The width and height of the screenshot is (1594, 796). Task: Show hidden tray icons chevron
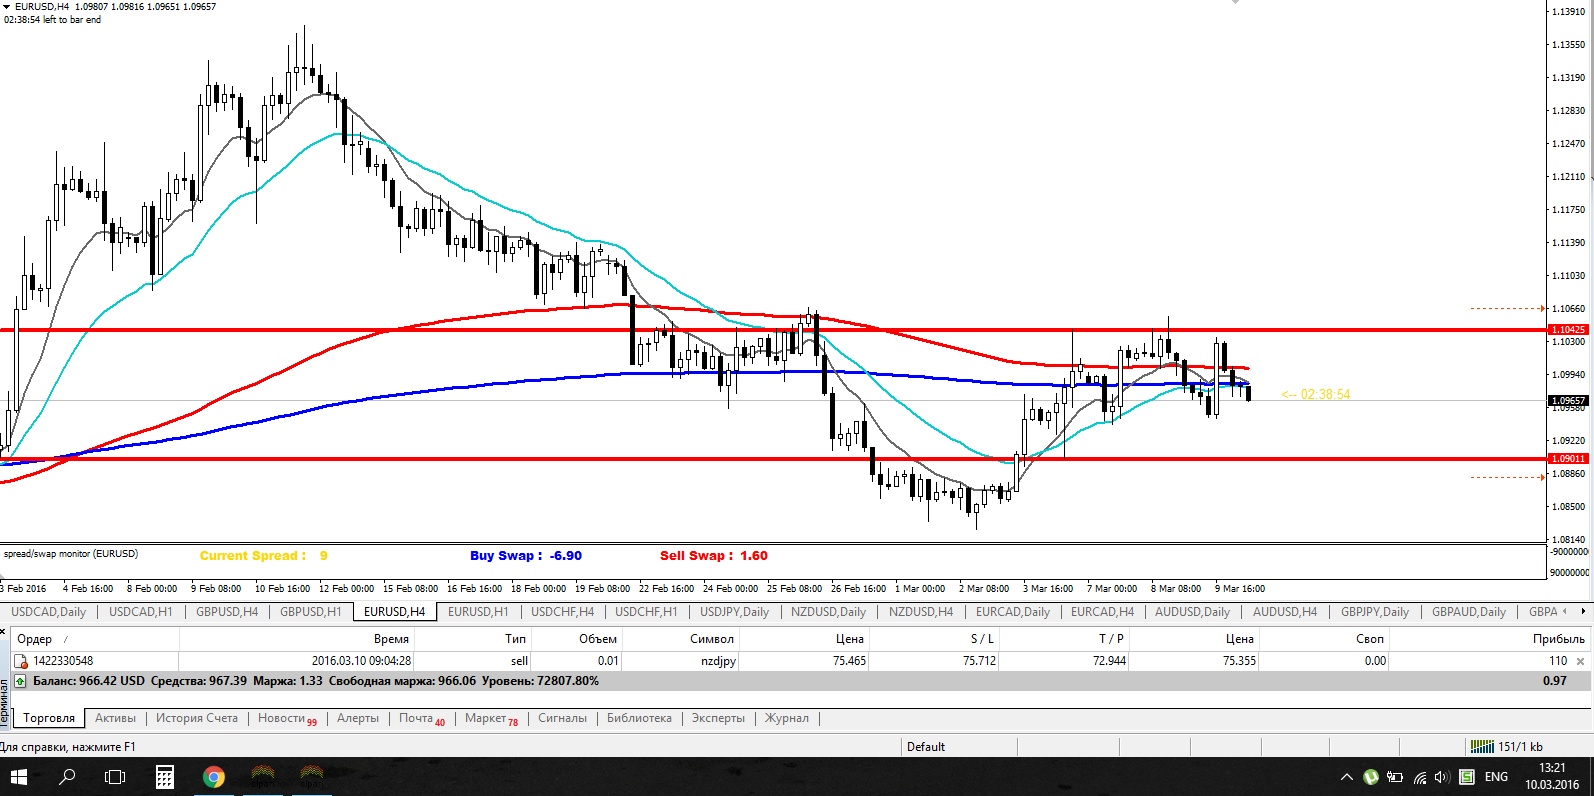click(1346, 777)
